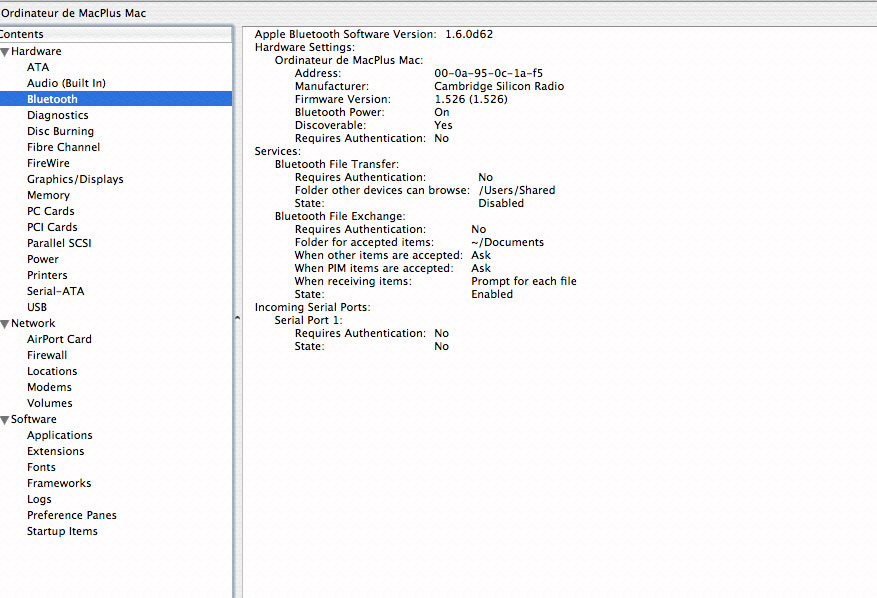Click the Network category label
877x598 pixels.
[x=34, y=323]
